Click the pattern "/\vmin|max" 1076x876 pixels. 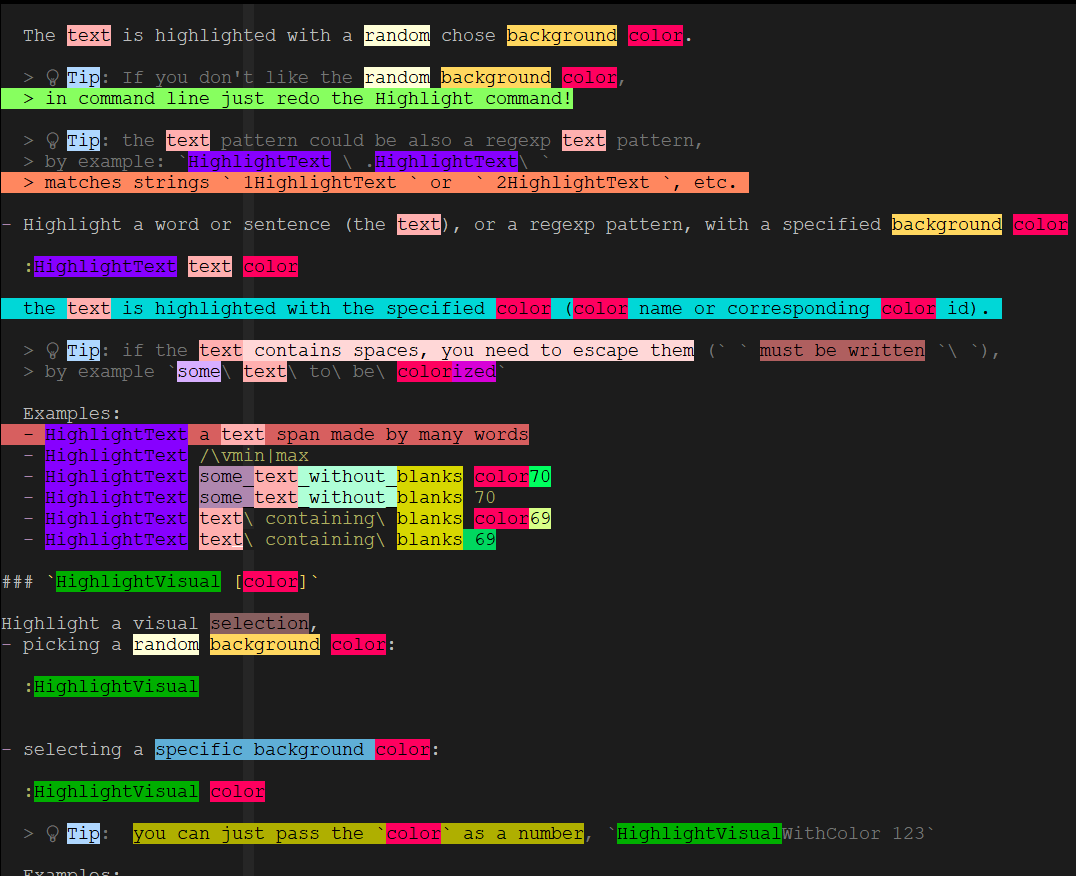point(254,455)
